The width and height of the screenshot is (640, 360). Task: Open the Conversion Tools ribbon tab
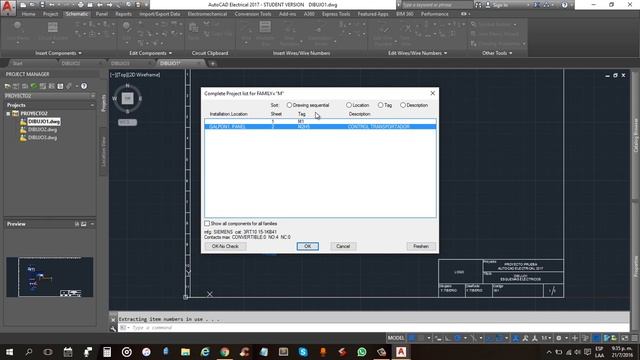click(x=253, y=14)
